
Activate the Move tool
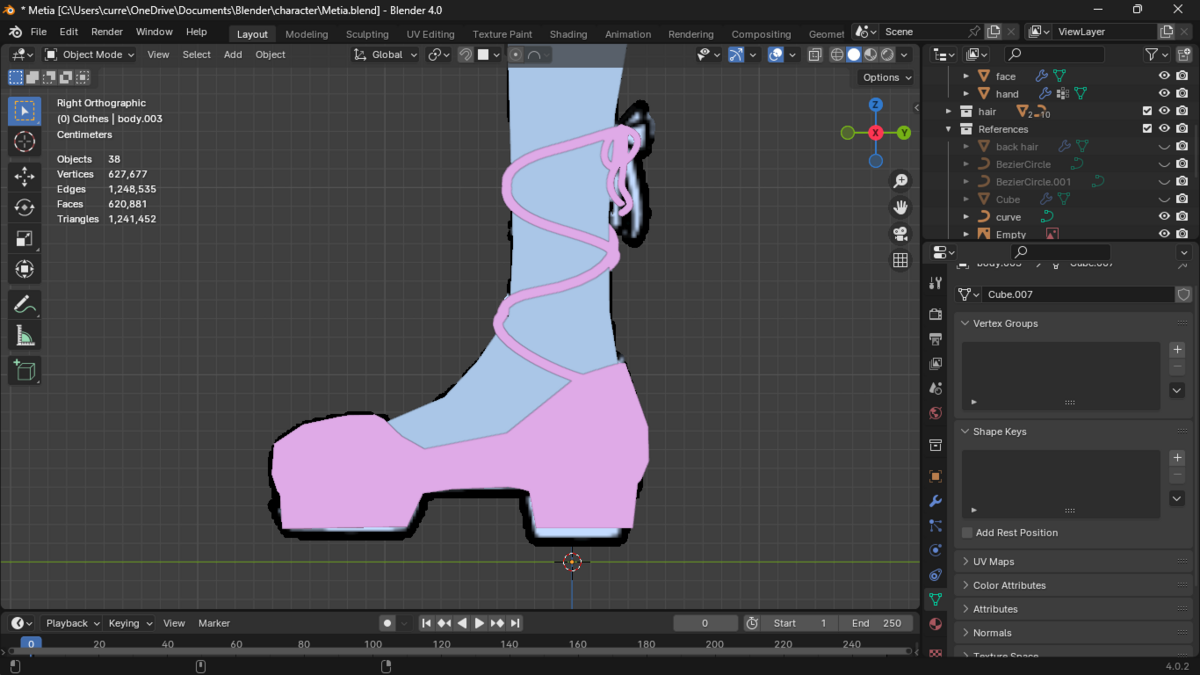25,177
